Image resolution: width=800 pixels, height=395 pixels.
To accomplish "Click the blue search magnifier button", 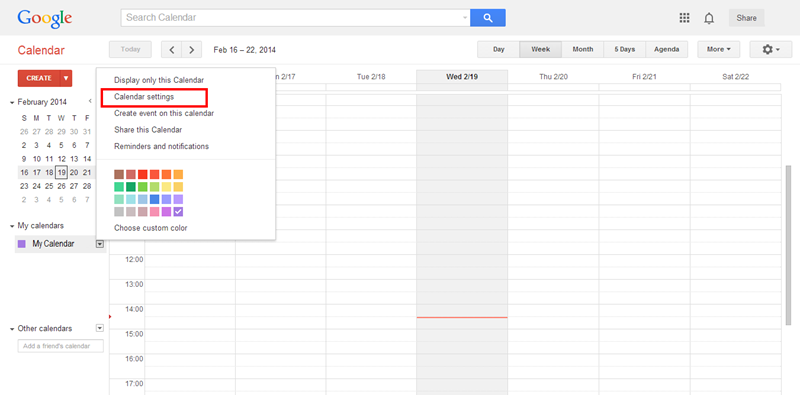I will click(x=488, y=18).
